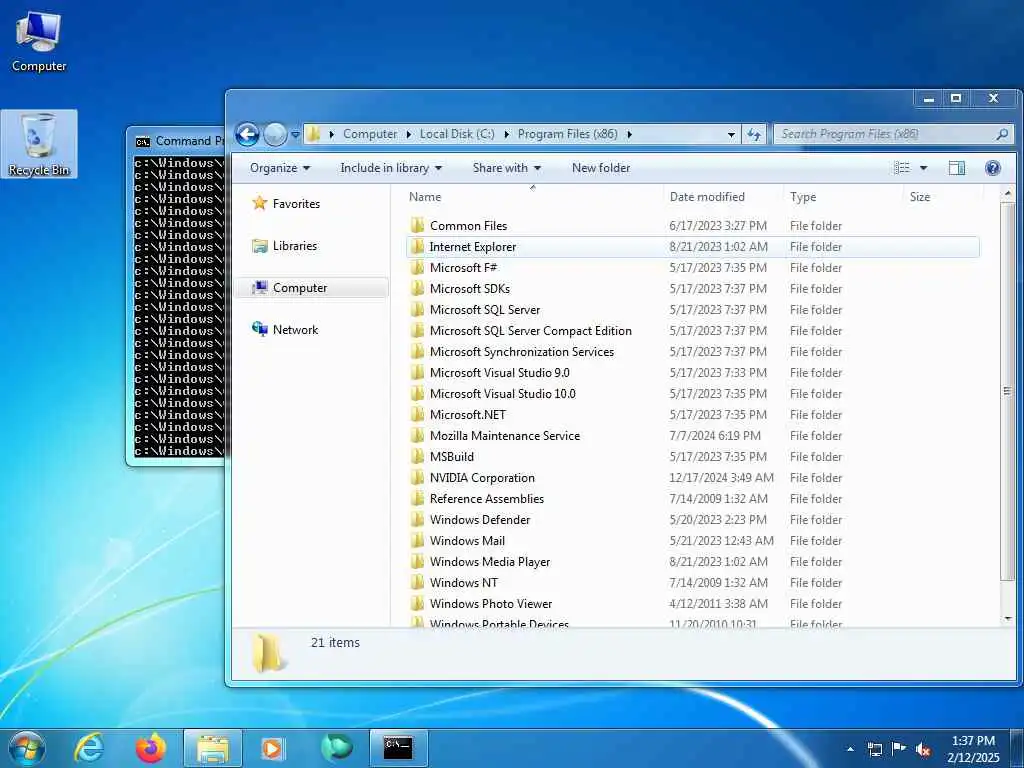Viewport: 1024px width, 768px height.
Task: Select the Mozilla Maintenance Service folder icon
Action: (417, 436)
